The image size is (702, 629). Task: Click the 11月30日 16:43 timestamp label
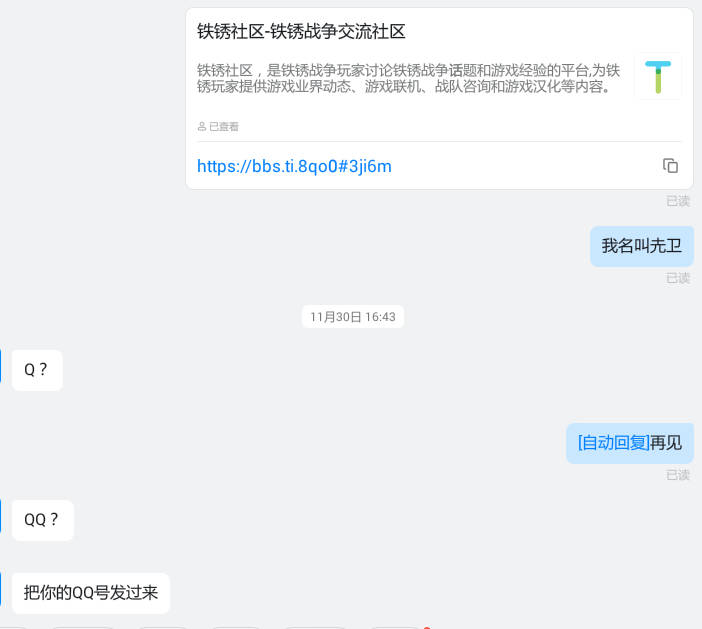(353, 317)
